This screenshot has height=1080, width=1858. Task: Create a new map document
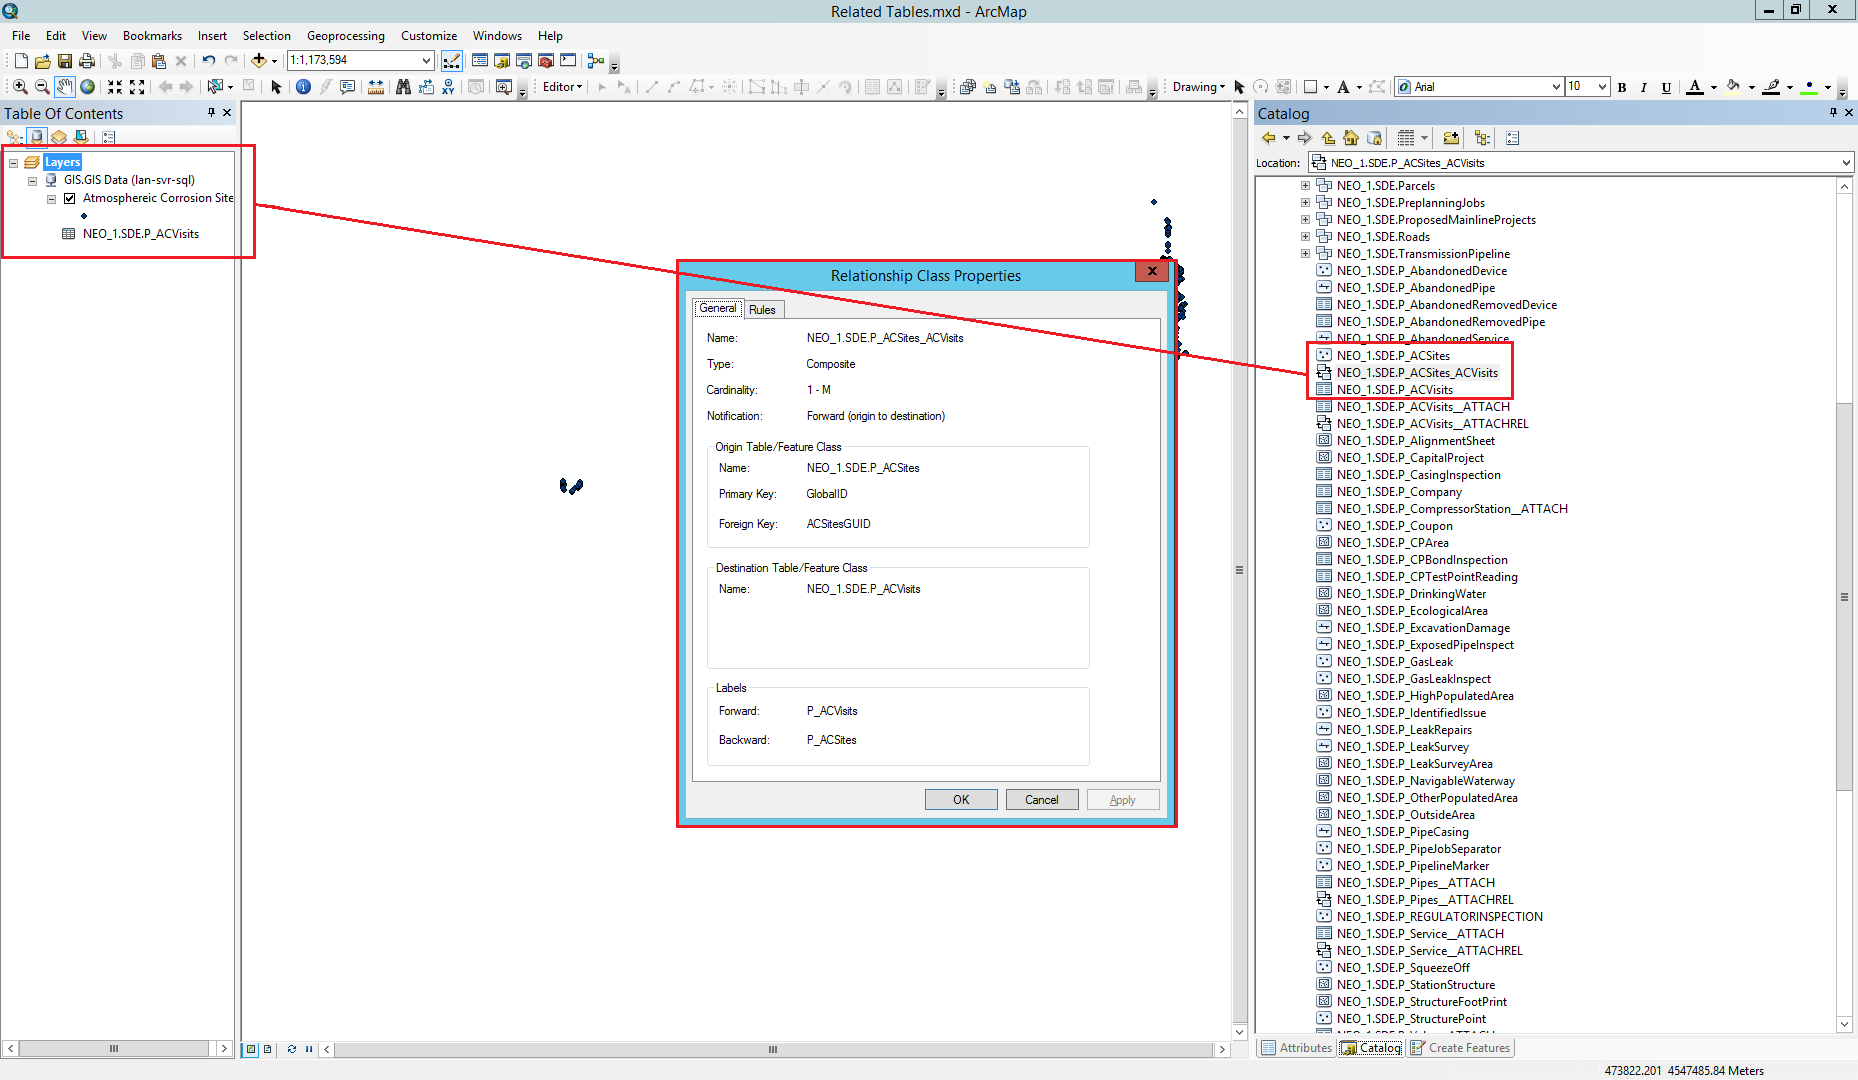(21, 61)
